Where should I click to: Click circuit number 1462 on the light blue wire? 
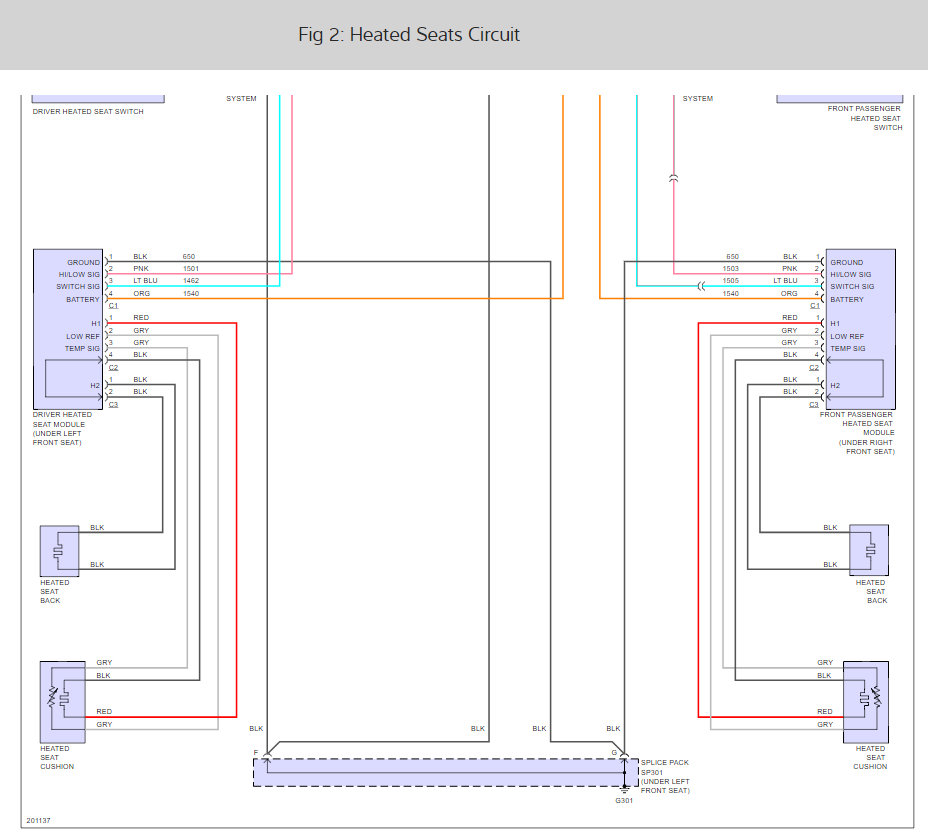pos(191,281)
